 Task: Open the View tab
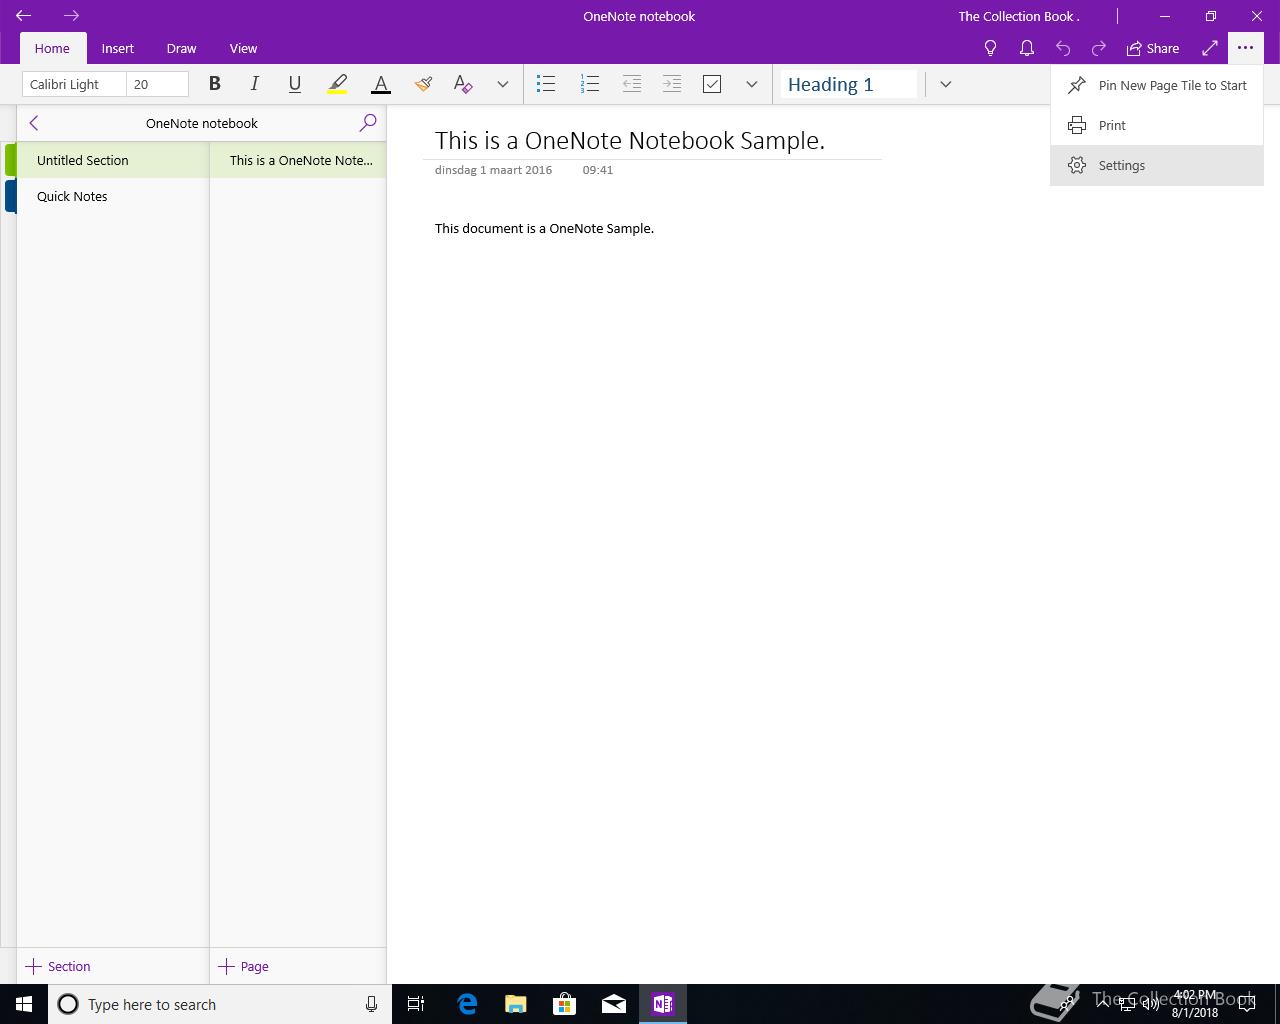pos(243,48)
